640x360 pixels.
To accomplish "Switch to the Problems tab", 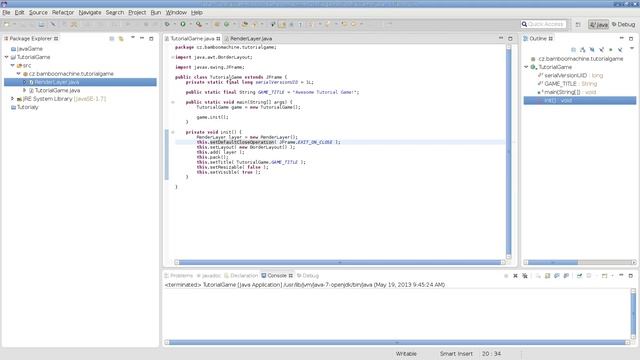I will point(178,276).
